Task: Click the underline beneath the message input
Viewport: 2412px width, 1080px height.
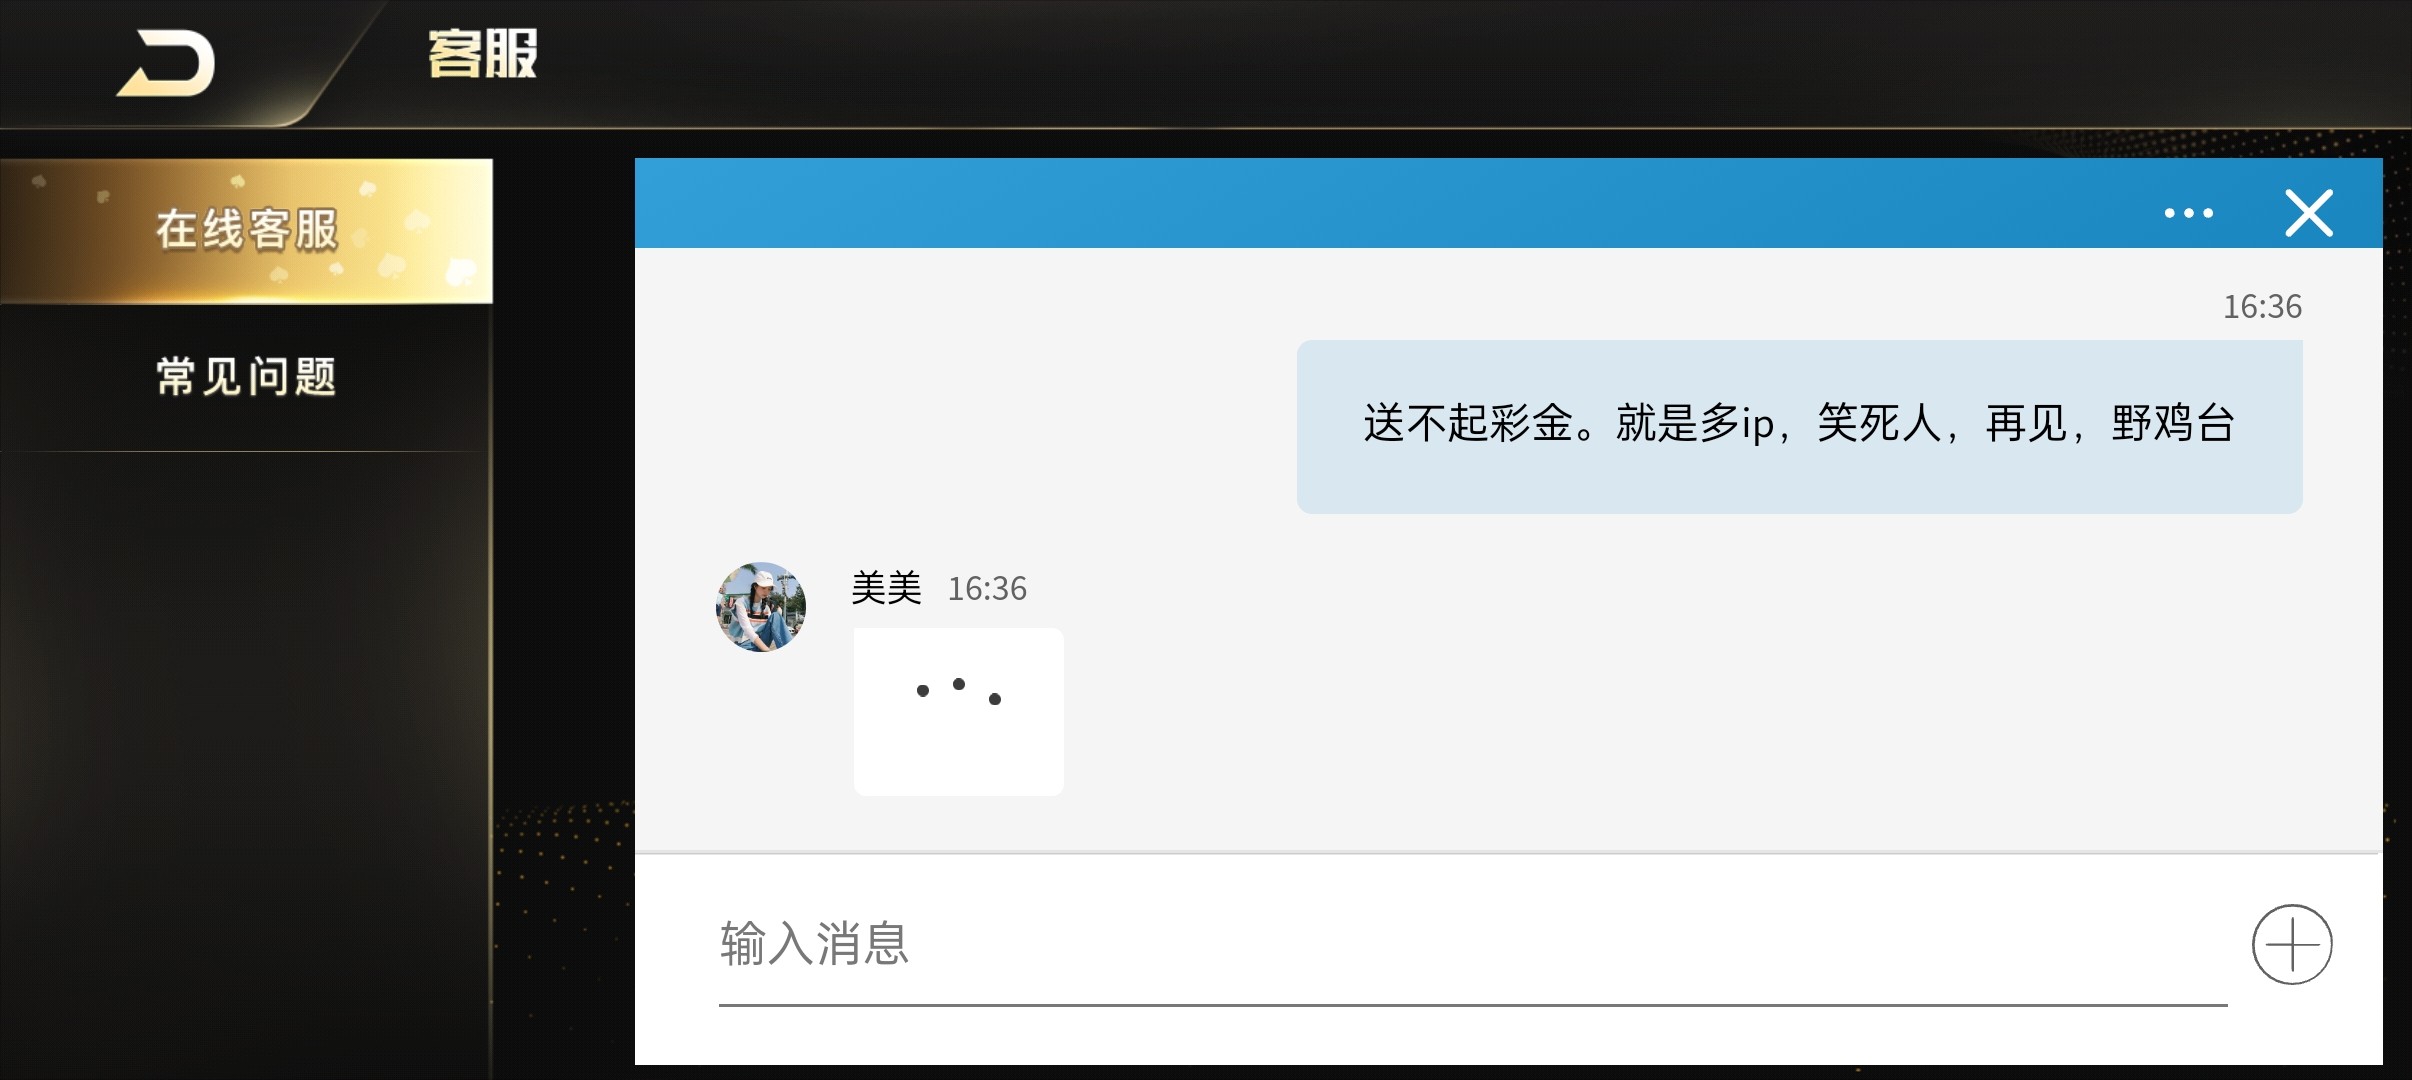Action: (x=1473, y=1004)
